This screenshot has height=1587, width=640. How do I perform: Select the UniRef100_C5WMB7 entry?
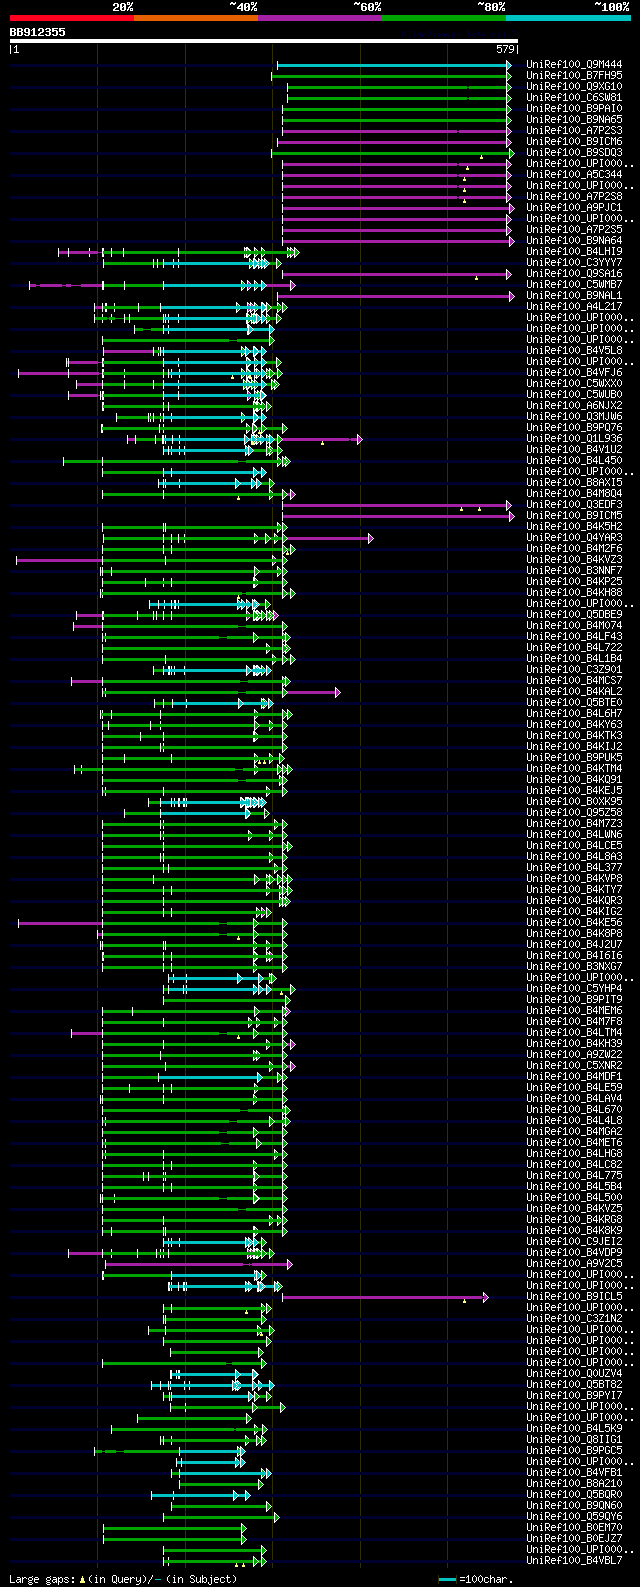(x=575, y=285)
